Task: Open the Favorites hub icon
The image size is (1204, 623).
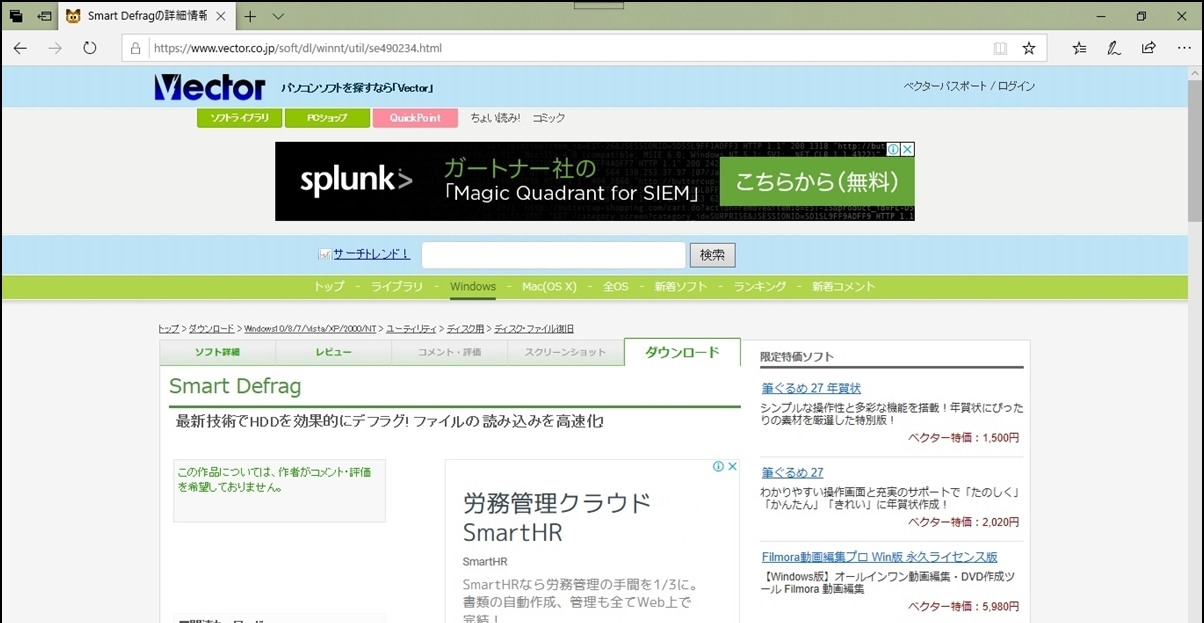Action: 1080,48
